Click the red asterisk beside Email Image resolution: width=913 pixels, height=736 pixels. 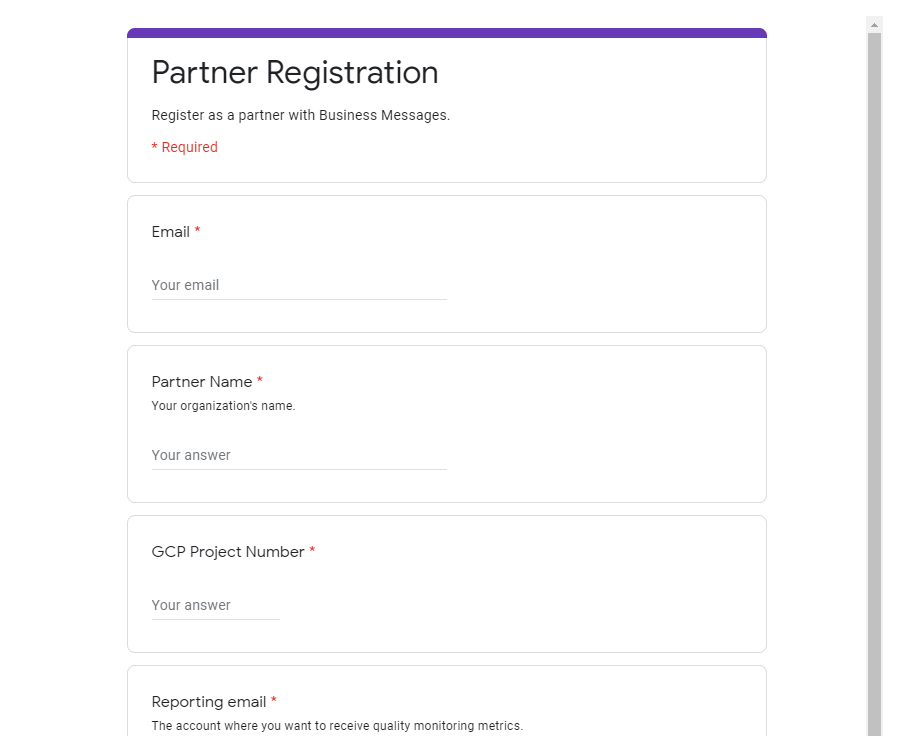[197, 230]
